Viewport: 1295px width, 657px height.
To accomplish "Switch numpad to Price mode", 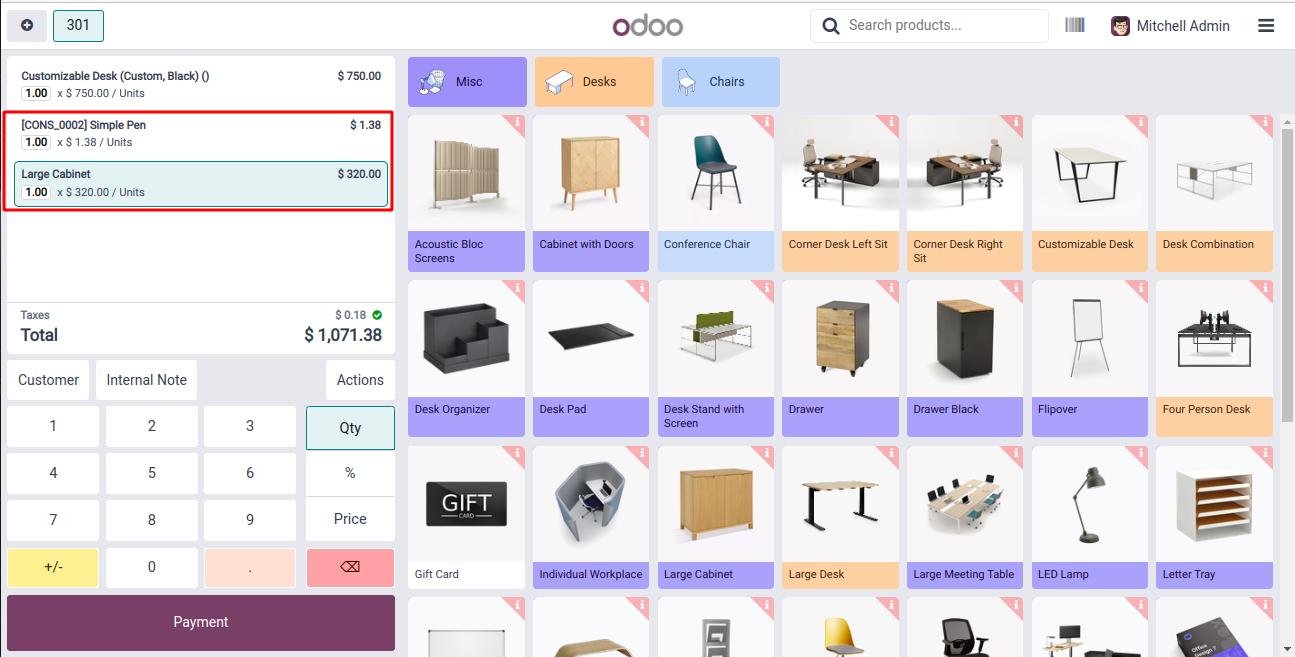I will [x=350, y=519].
